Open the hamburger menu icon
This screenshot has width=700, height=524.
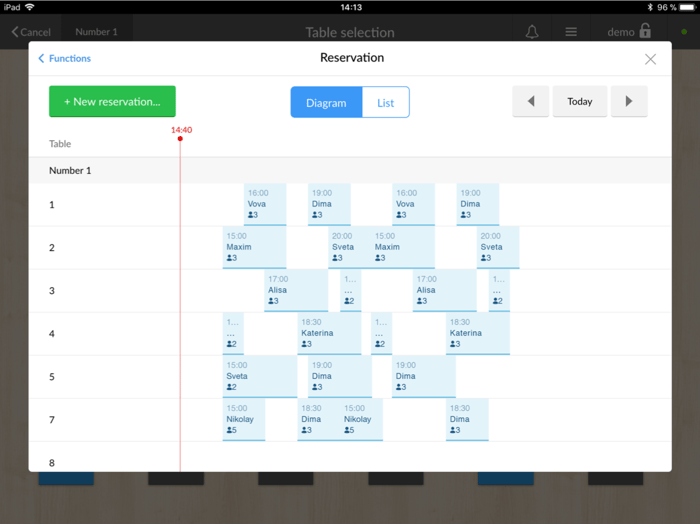coord(571,32)
